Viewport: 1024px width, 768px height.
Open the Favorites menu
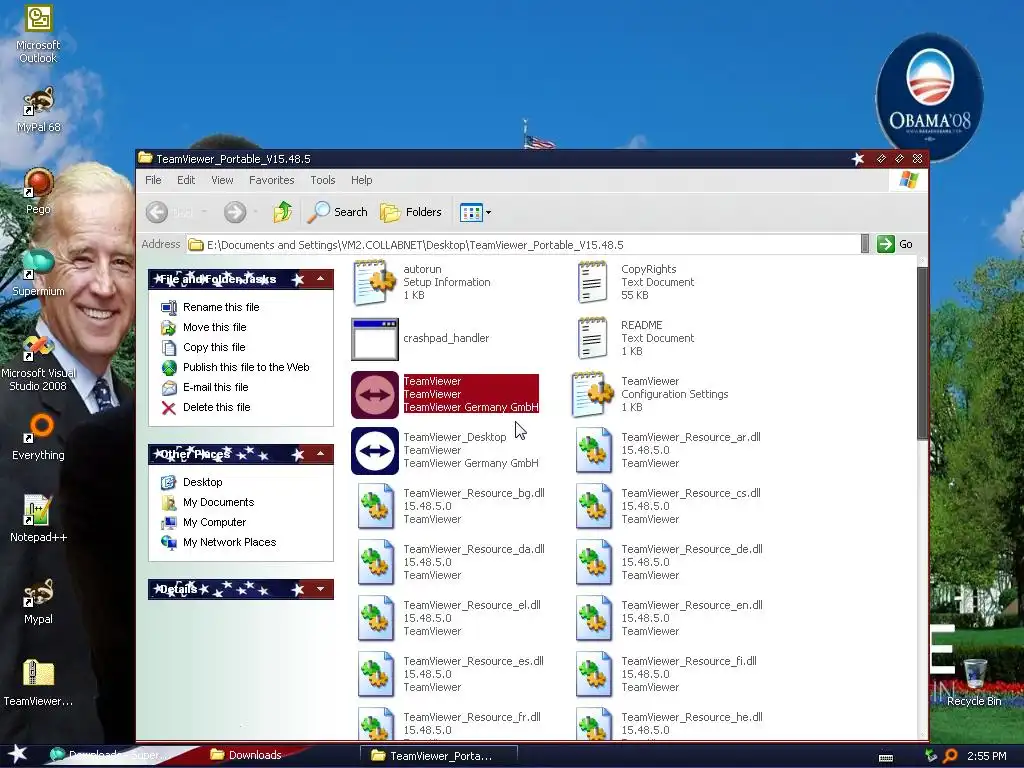[272, 180]
